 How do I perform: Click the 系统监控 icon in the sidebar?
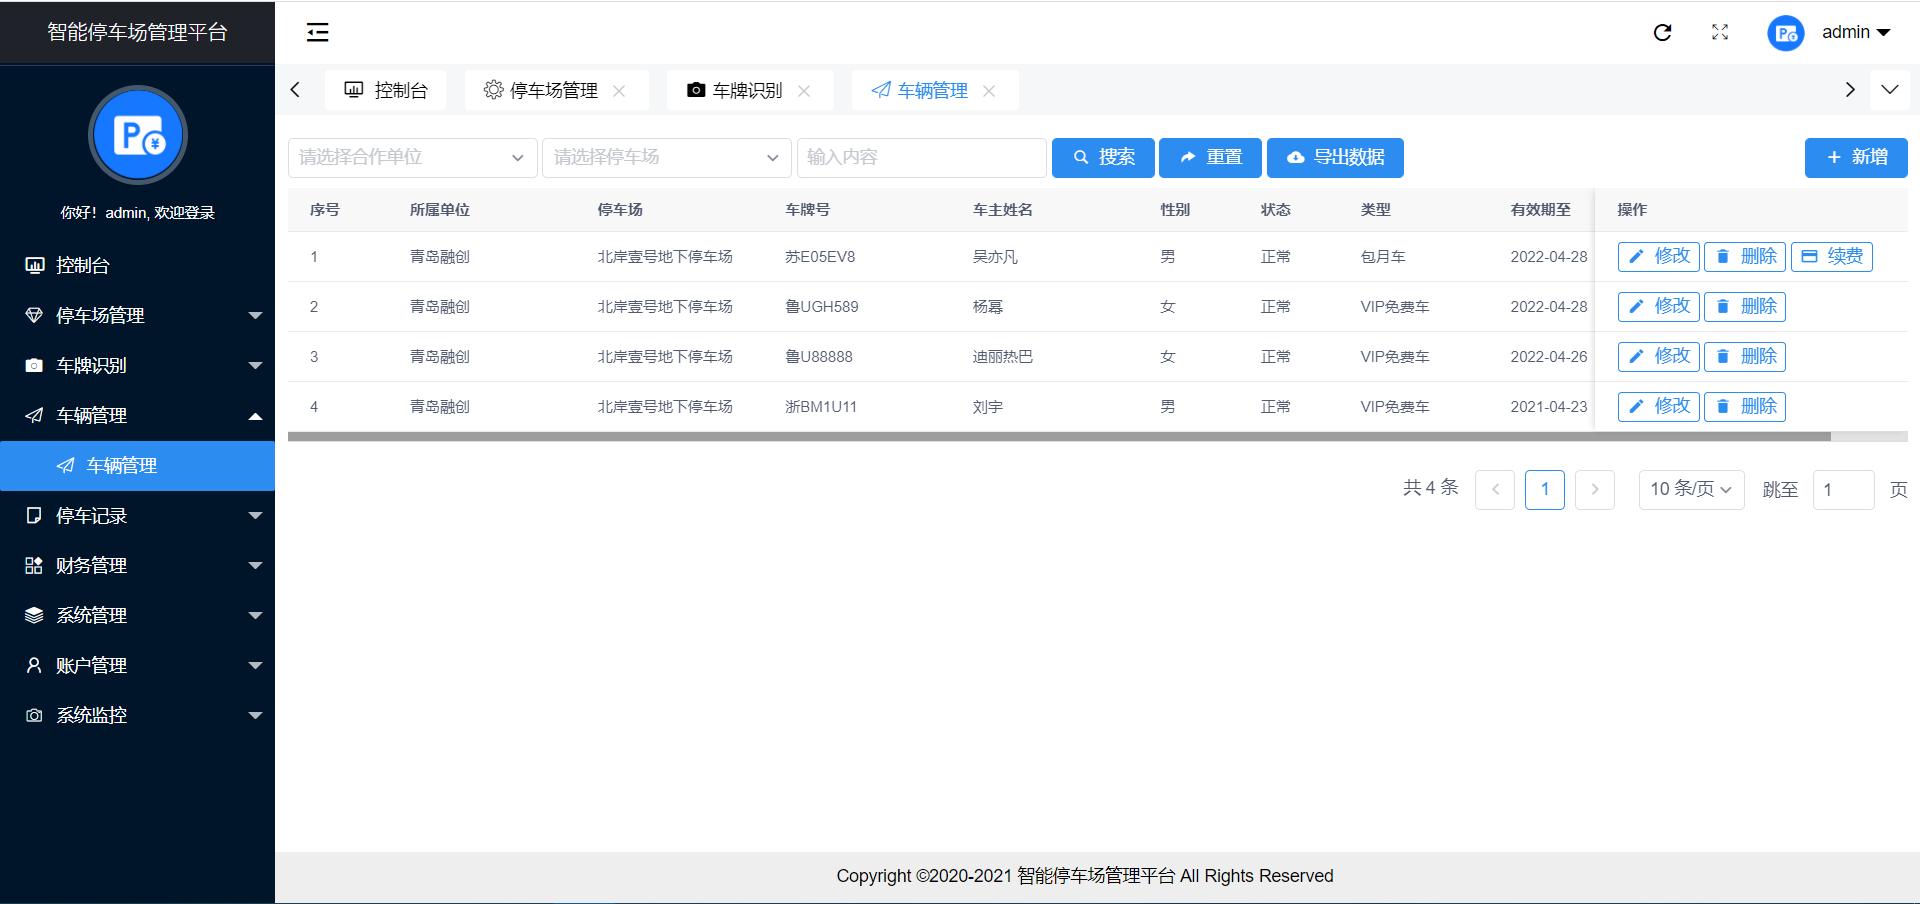click(33, 715)
